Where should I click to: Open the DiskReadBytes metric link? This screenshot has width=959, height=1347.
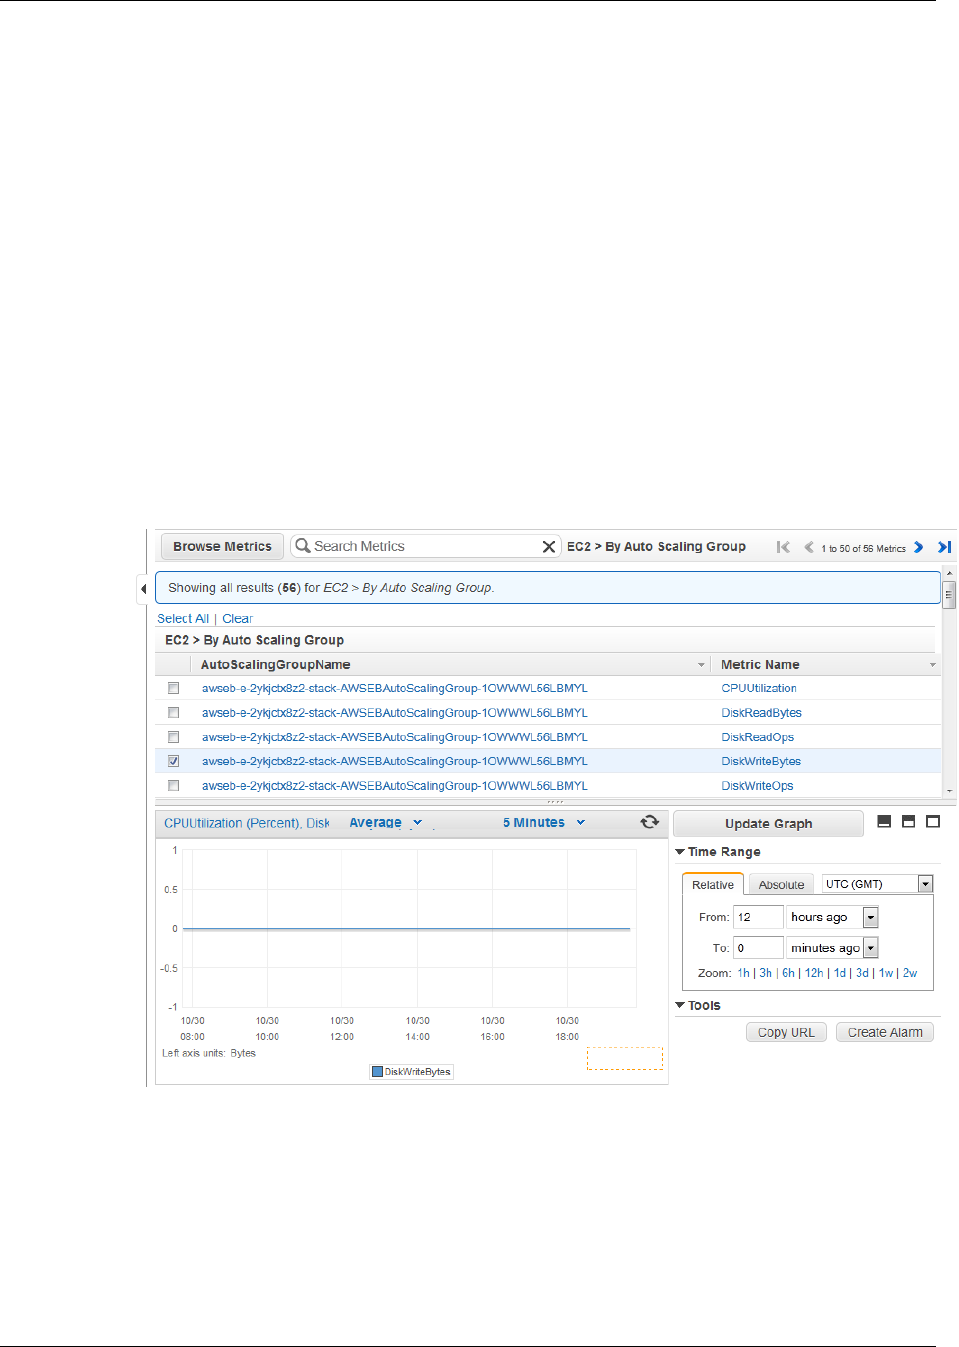click(x=761, y=713)
